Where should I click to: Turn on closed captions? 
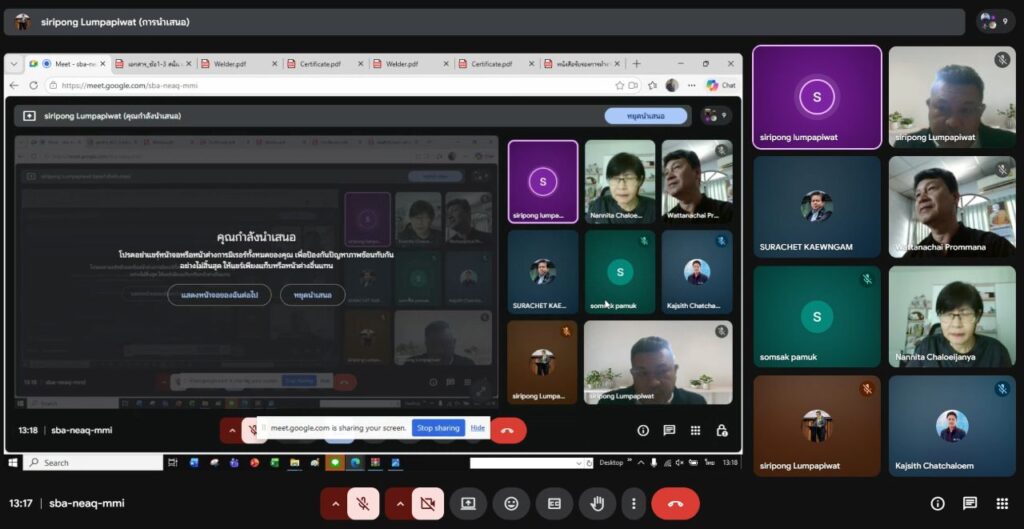click(554, 504)
